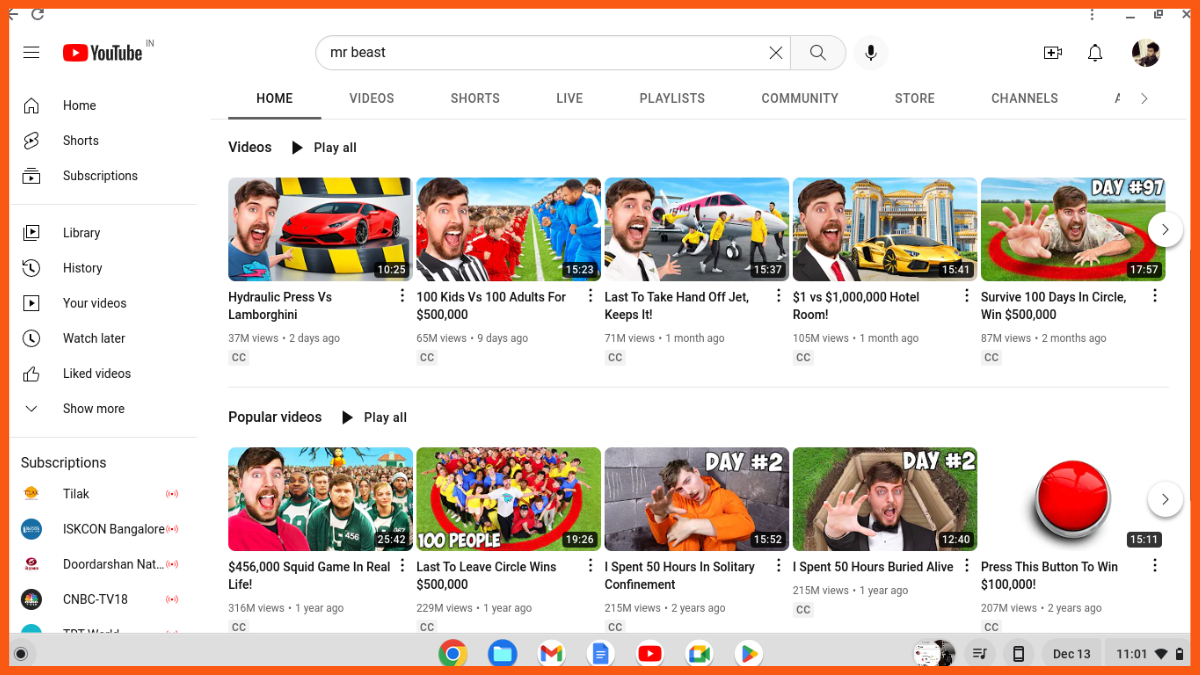Viewport: 1200px width, 675px height.
Task: Play all in Popular videos section
Action: 374,417
